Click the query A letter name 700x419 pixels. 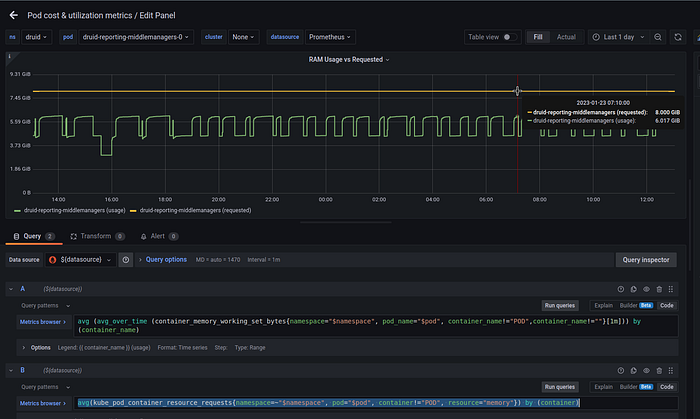(23, 289)
